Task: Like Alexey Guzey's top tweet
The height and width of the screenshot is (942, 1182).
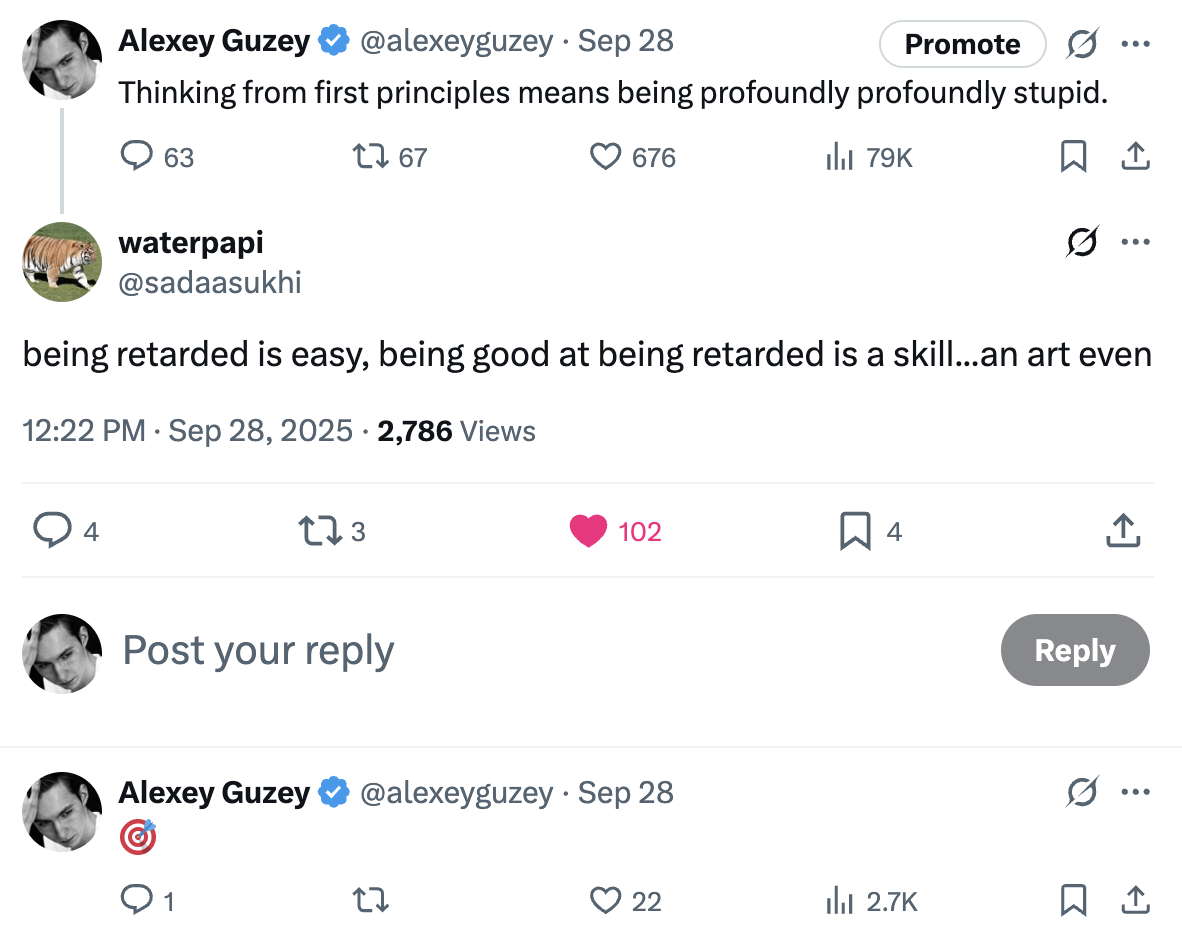Action: click(606, 157)
